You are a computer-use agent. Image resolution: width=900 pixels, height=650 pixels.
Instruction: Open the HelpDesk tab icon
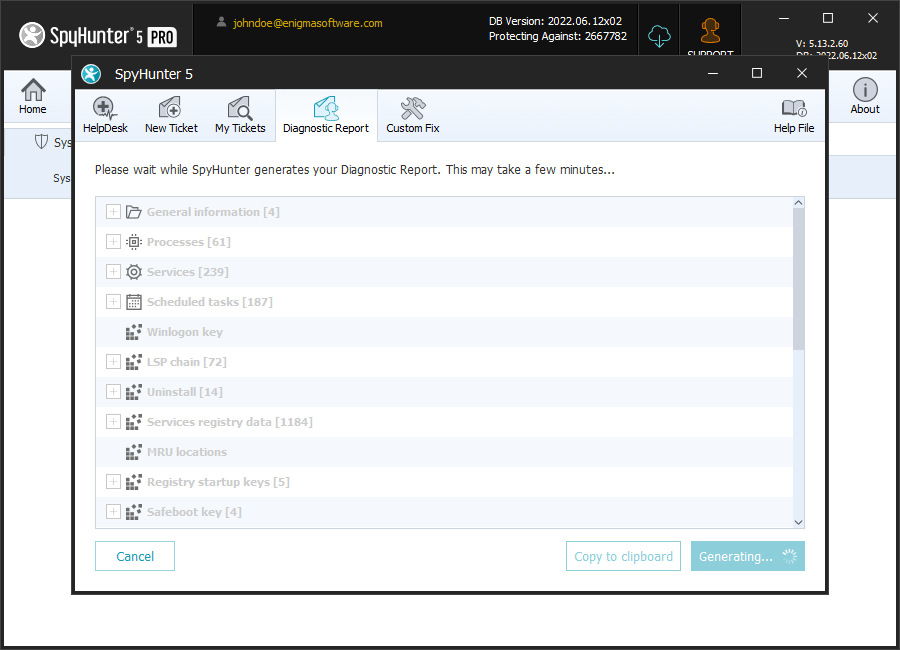(x=105, y=108)
